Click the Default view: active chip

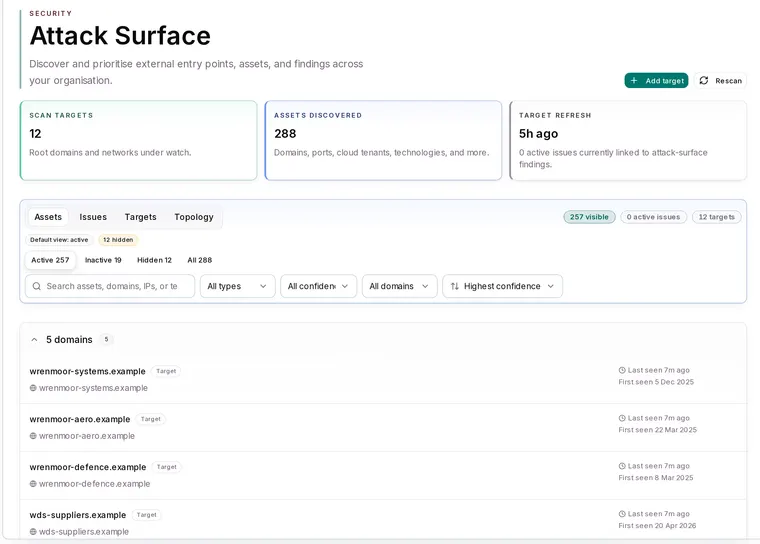tap(59, 240)
